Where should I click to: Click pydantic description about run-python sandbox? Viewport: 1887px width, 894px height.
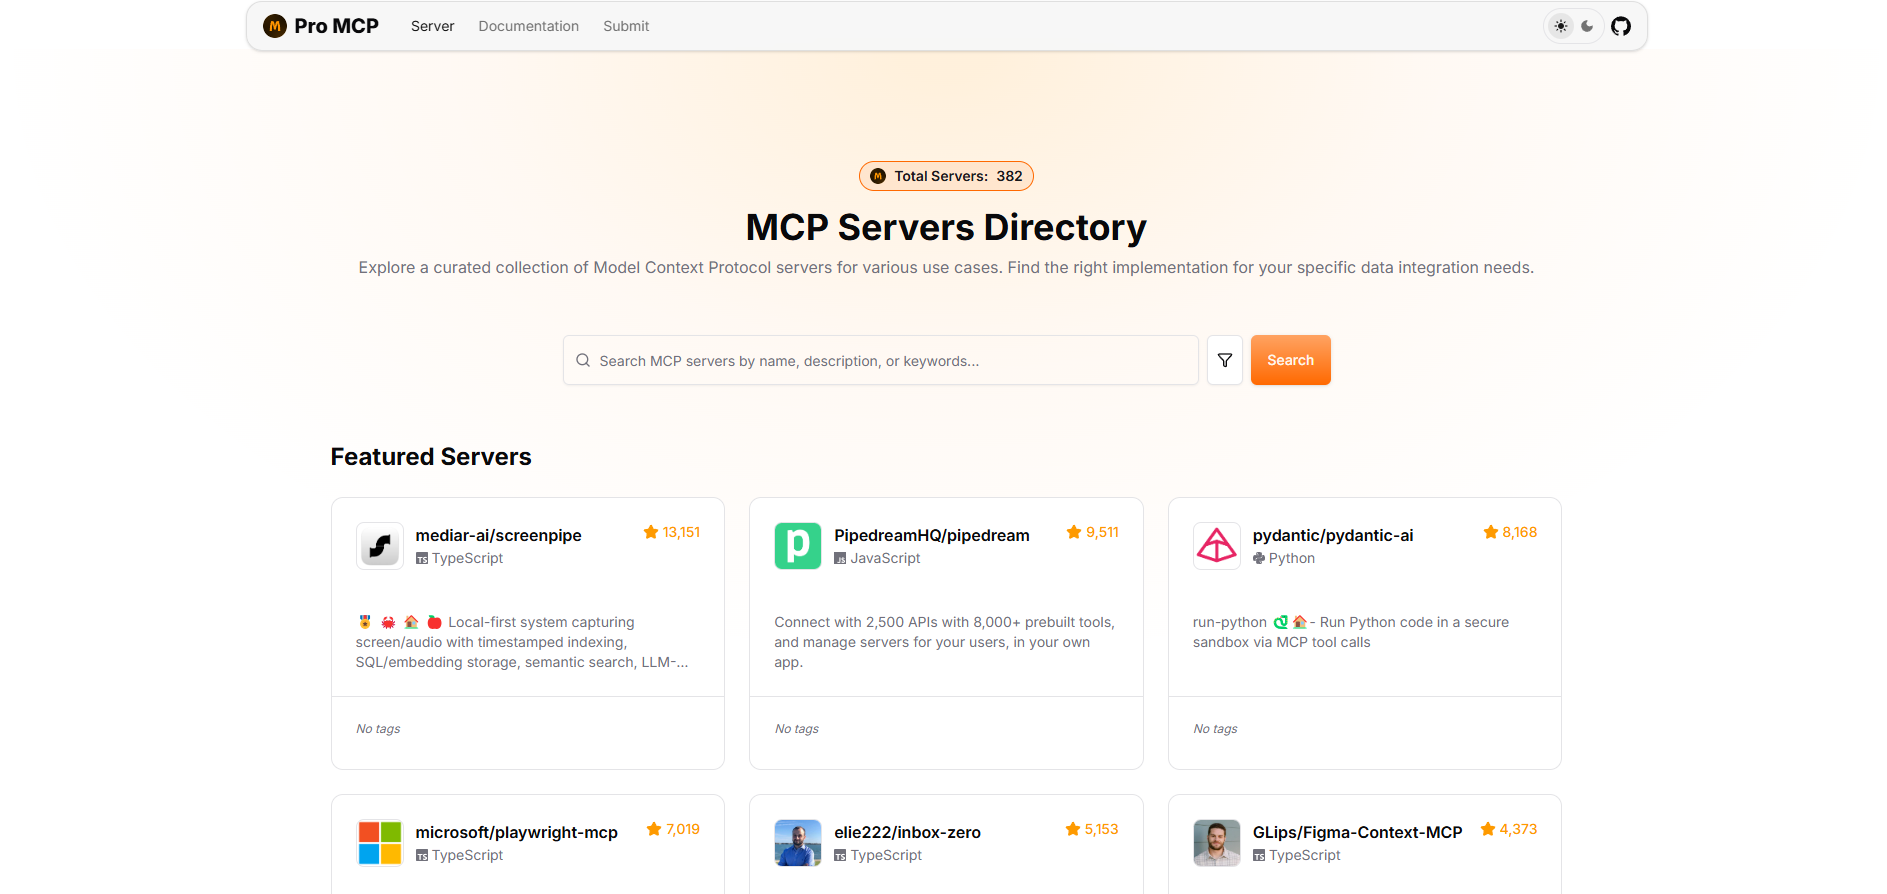pyautogui.click(x=1351, y=632)
